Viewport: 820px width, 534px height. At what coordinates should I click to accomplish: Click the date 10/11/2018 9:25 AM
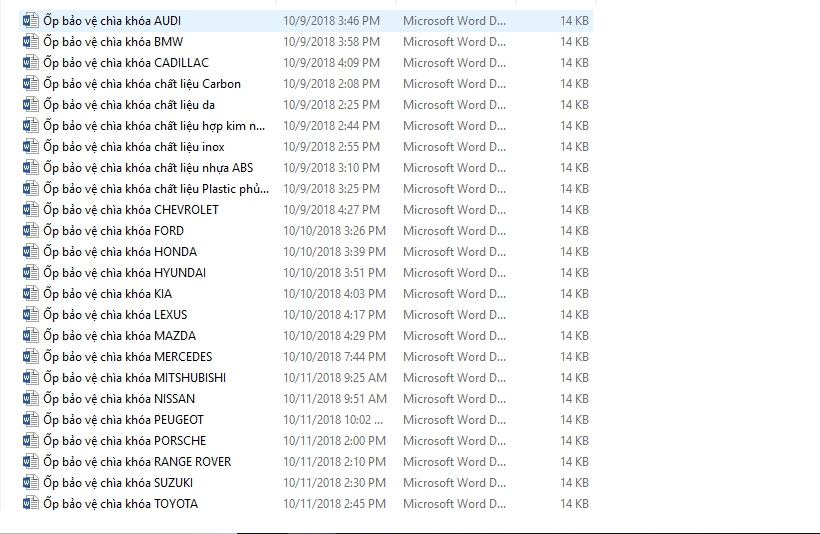point(335,378)
